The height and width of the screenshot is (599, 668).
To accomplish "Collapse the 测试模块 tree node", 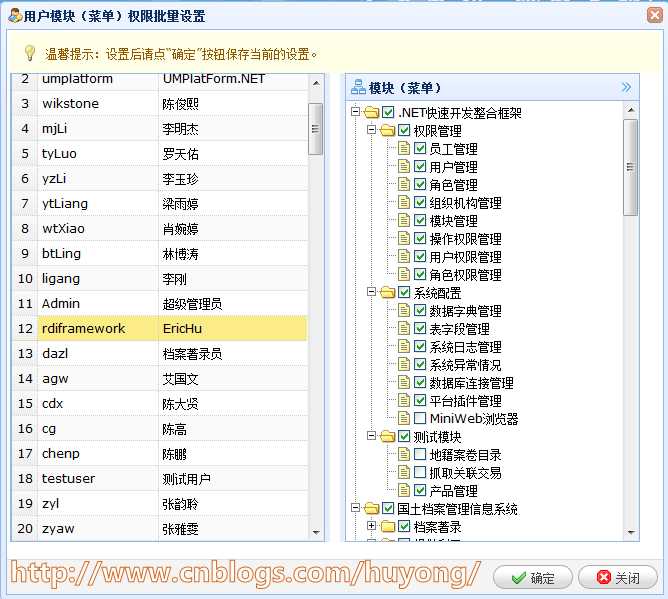I will [371, 436].
